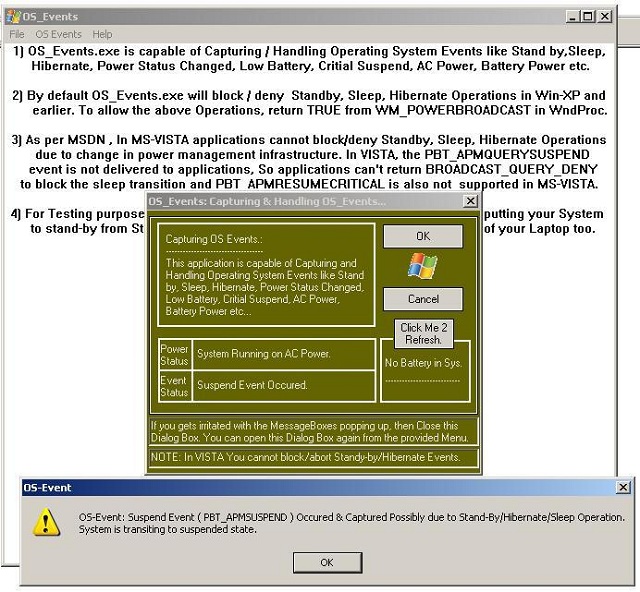The image size is (640, 592).
Task: Click the PBT_APMSUSPEND message text
Action: pyautogui.click(x=351, y=523)
